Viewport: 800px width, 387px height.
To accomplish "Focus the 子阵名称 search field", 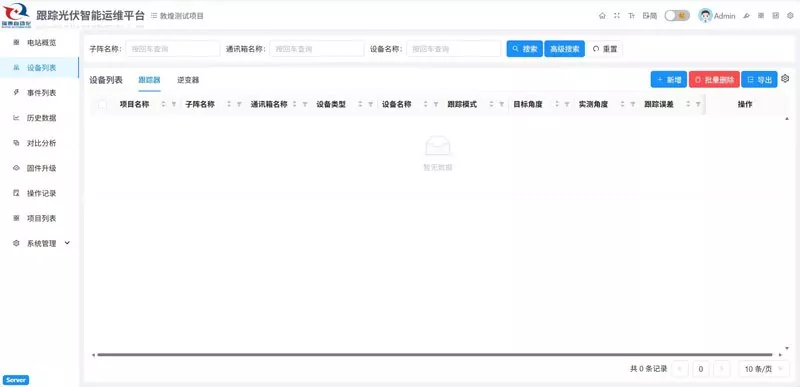I will 172,49.
